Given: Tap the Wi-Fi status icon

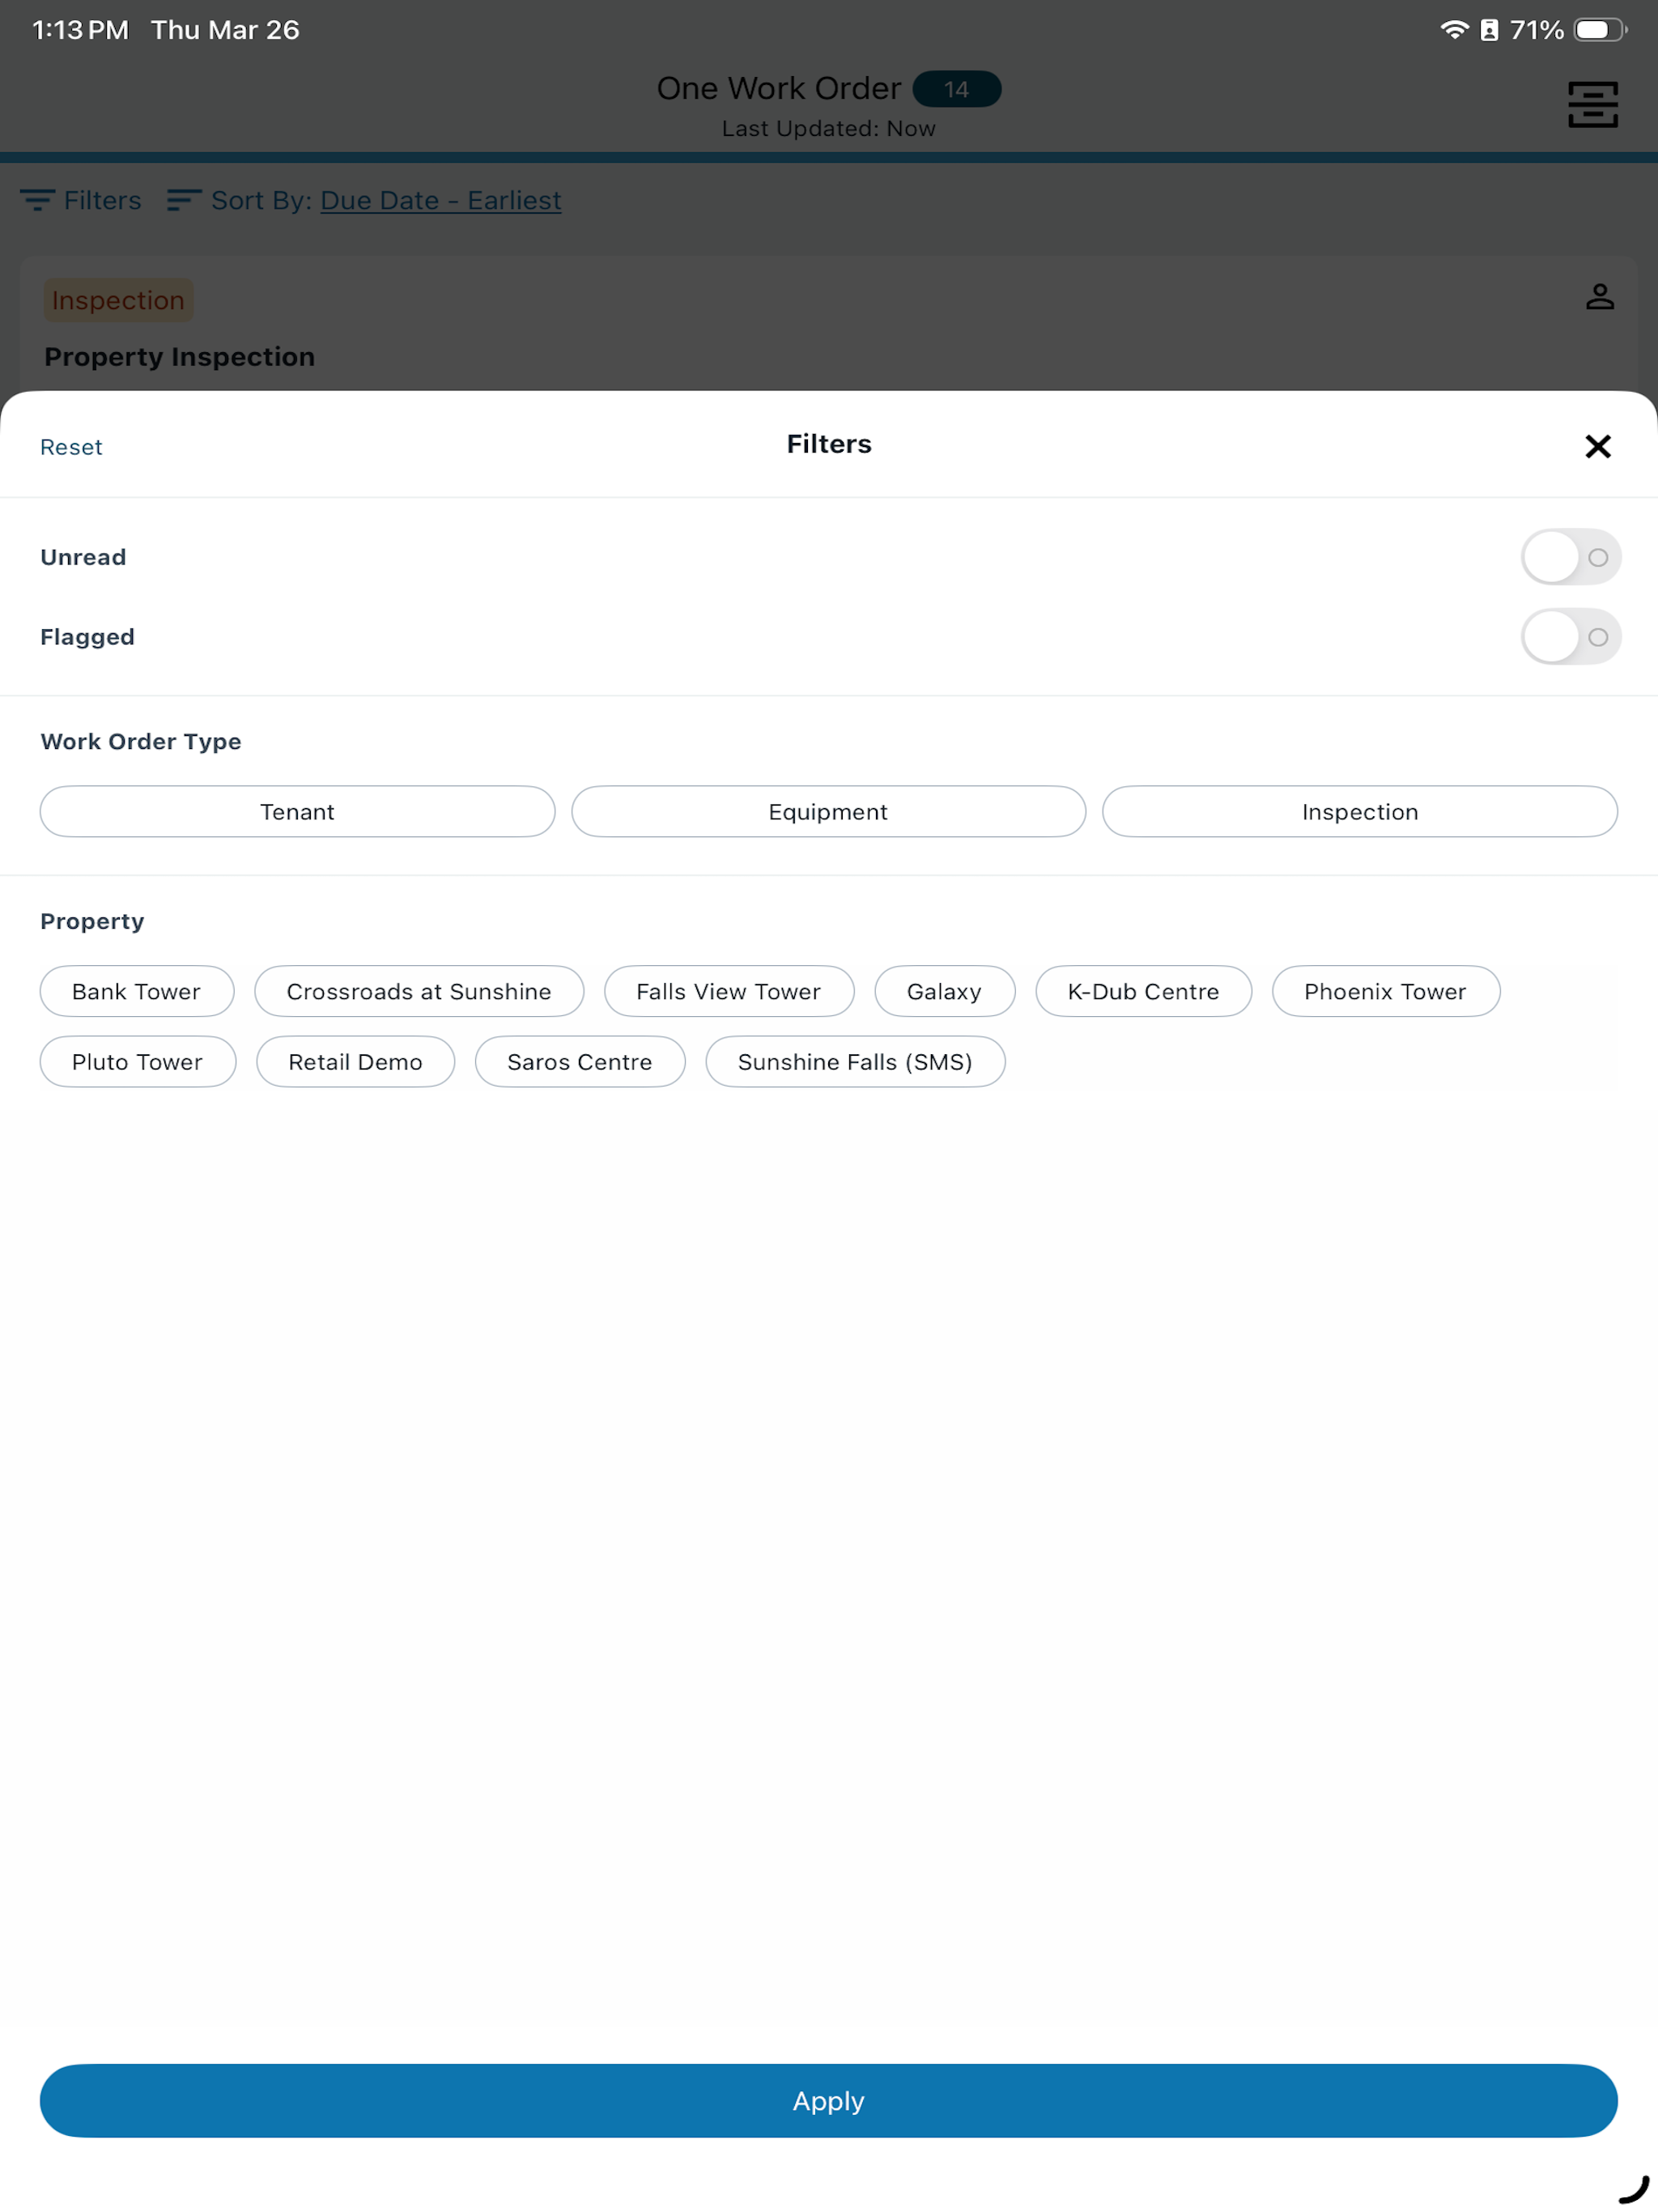Looking at the screenshot, I should point(1453,30).
